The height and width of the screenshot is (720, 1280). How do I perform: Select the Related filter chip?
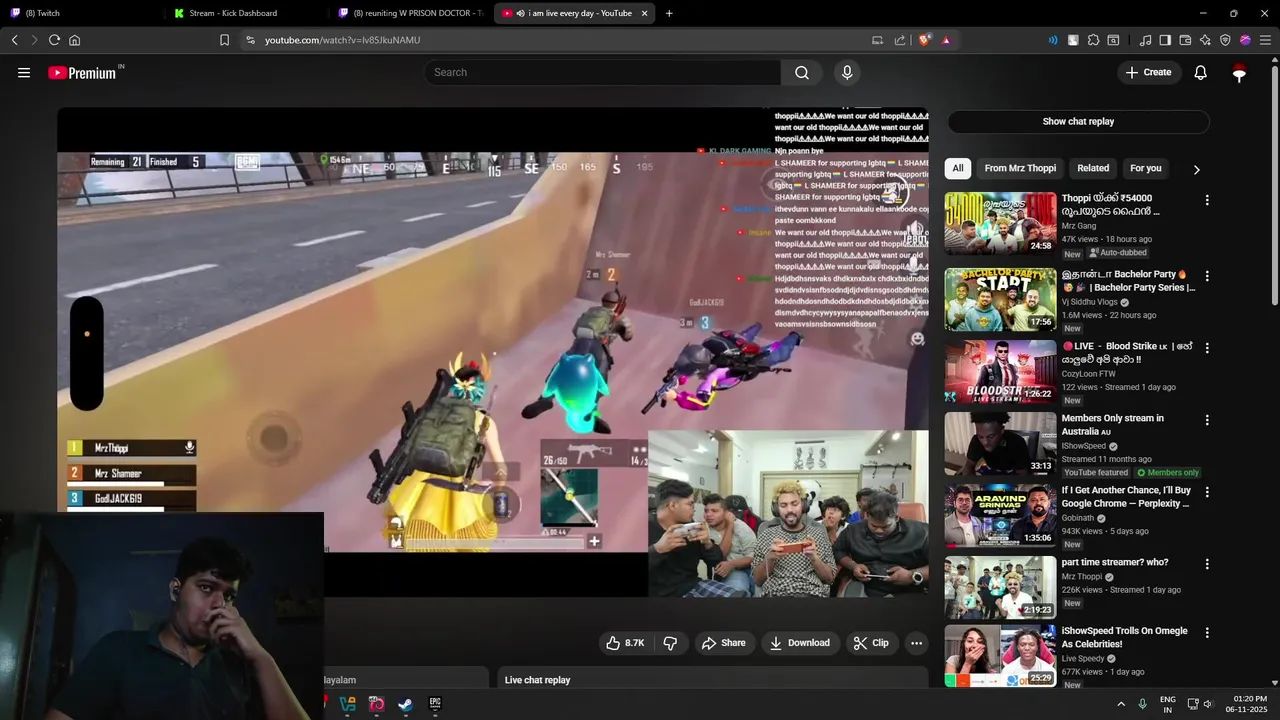1093,168
